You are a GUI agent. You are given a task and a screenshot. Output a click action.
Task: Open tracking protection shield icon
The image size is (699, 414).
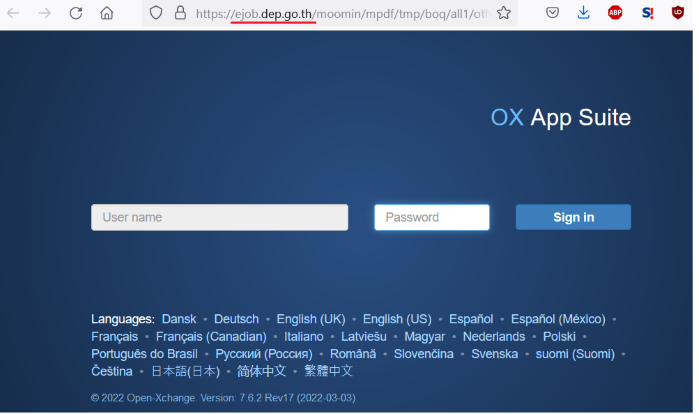point(156,13)
